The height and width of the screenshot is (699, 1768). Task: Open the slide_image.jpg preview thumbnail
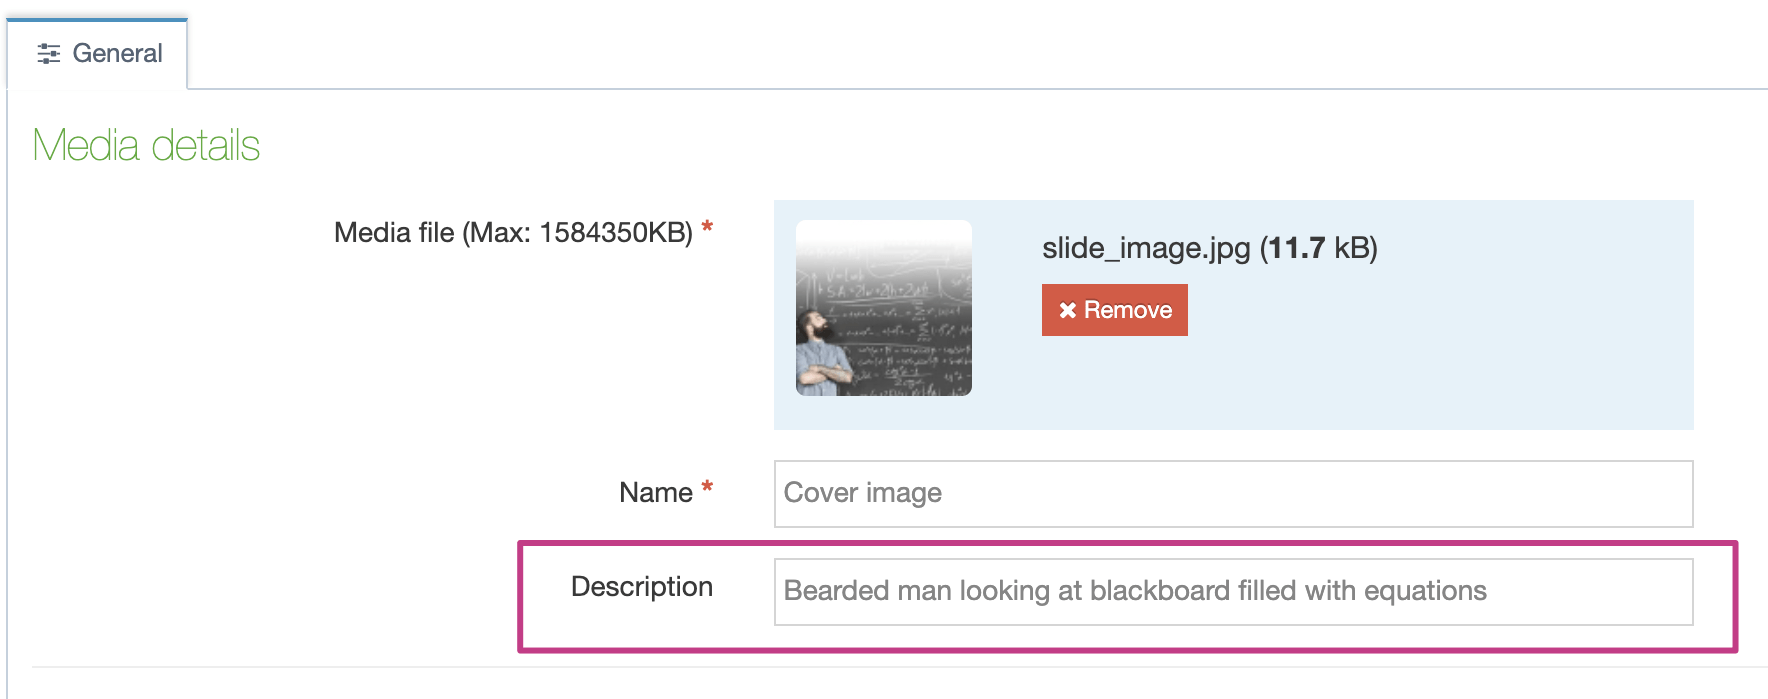click(x=884, y=310)
